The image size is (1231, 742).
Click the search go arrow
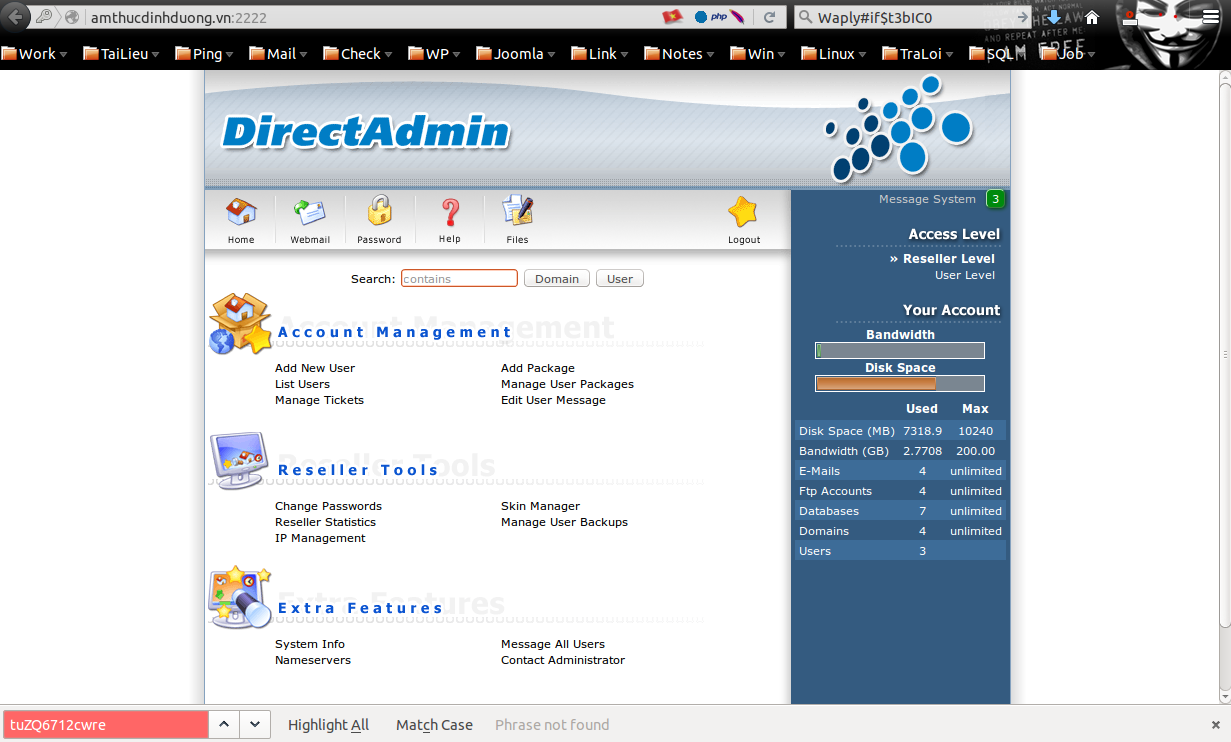pyautogui.click(x=1022, y=17)
